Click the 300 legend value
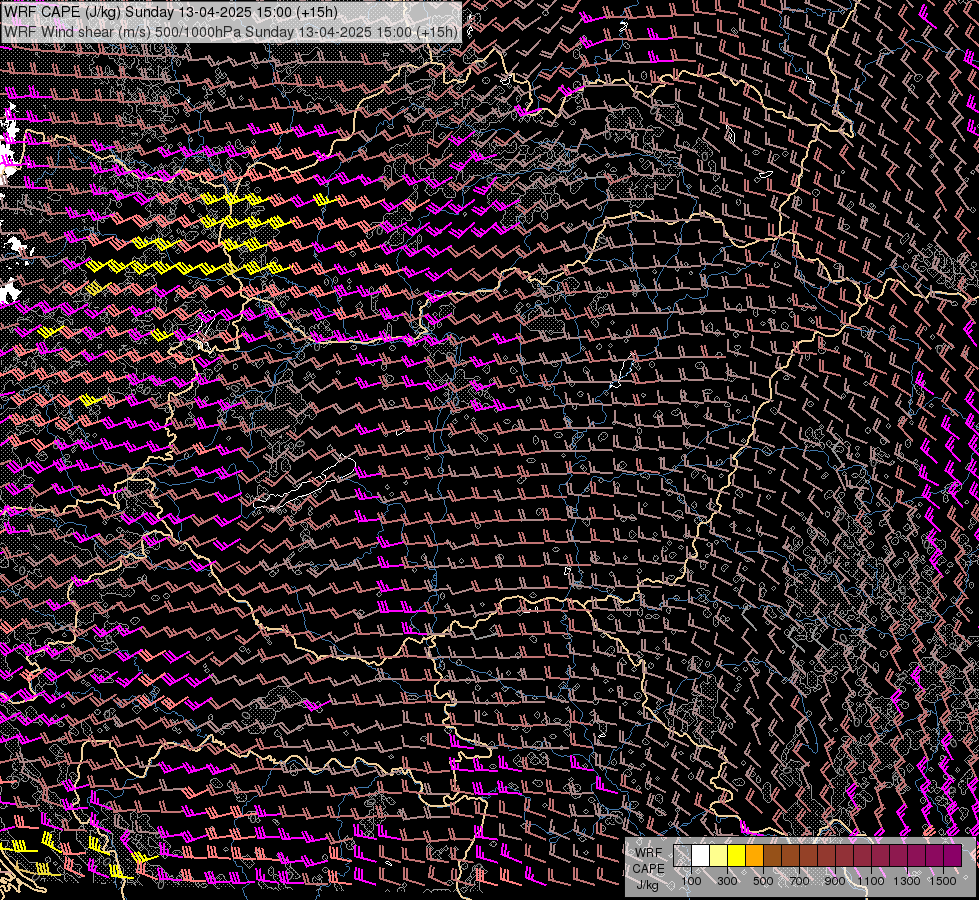The height and width of the screenshot is (900, 979). [x=727, y=881]
